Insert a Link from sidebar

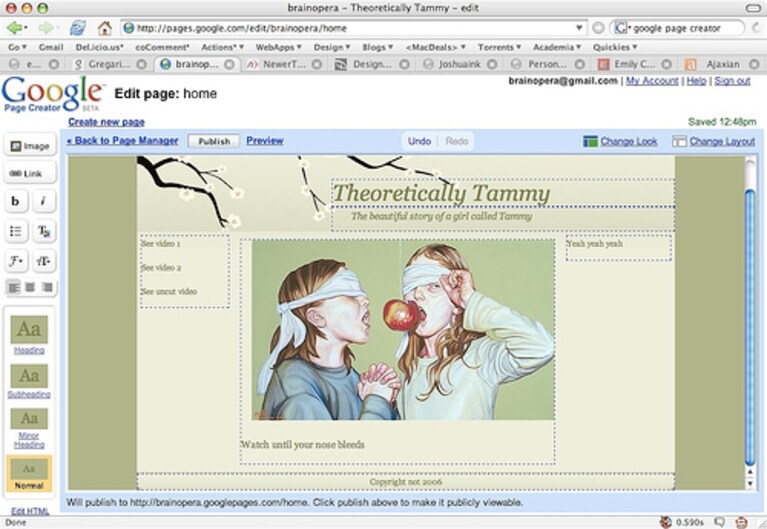coord(30,173)
